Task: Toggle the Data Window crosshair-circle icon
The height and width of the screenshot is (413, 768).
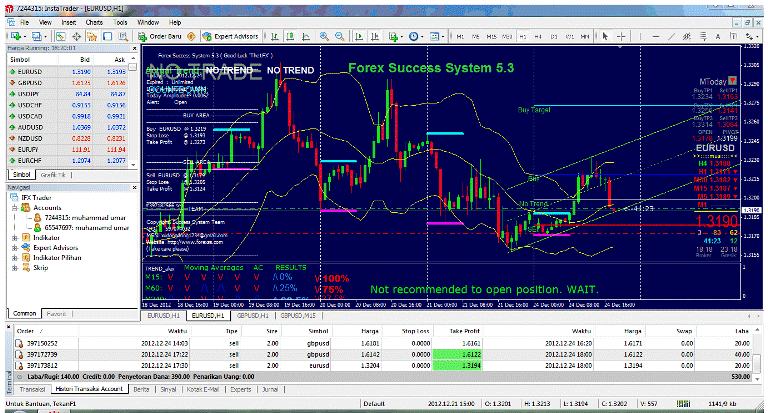Action: [76, 36]
